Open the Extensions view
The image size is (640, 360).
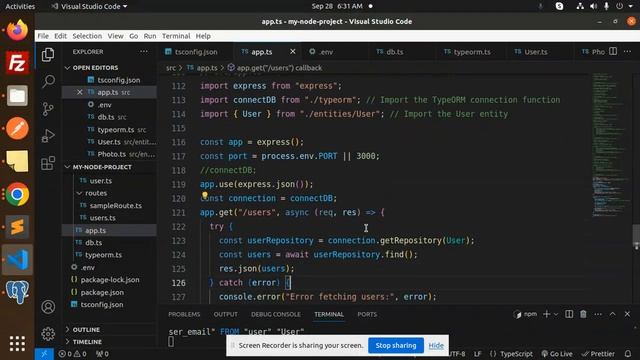click(48, 163)
